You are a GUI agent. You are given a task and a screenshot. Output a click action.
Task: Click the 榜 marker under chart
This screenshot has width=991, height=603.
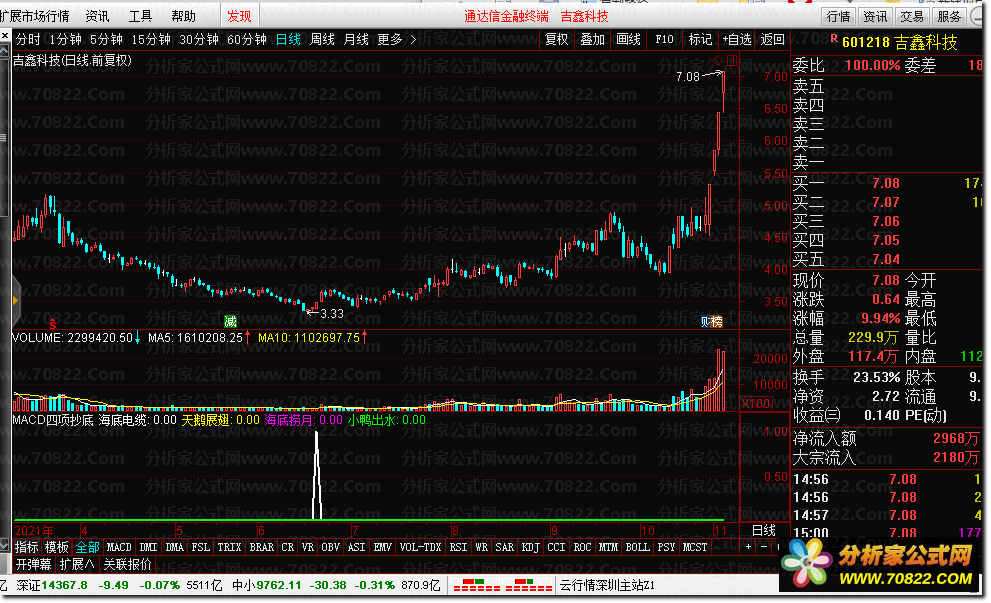tap(717, 322)
